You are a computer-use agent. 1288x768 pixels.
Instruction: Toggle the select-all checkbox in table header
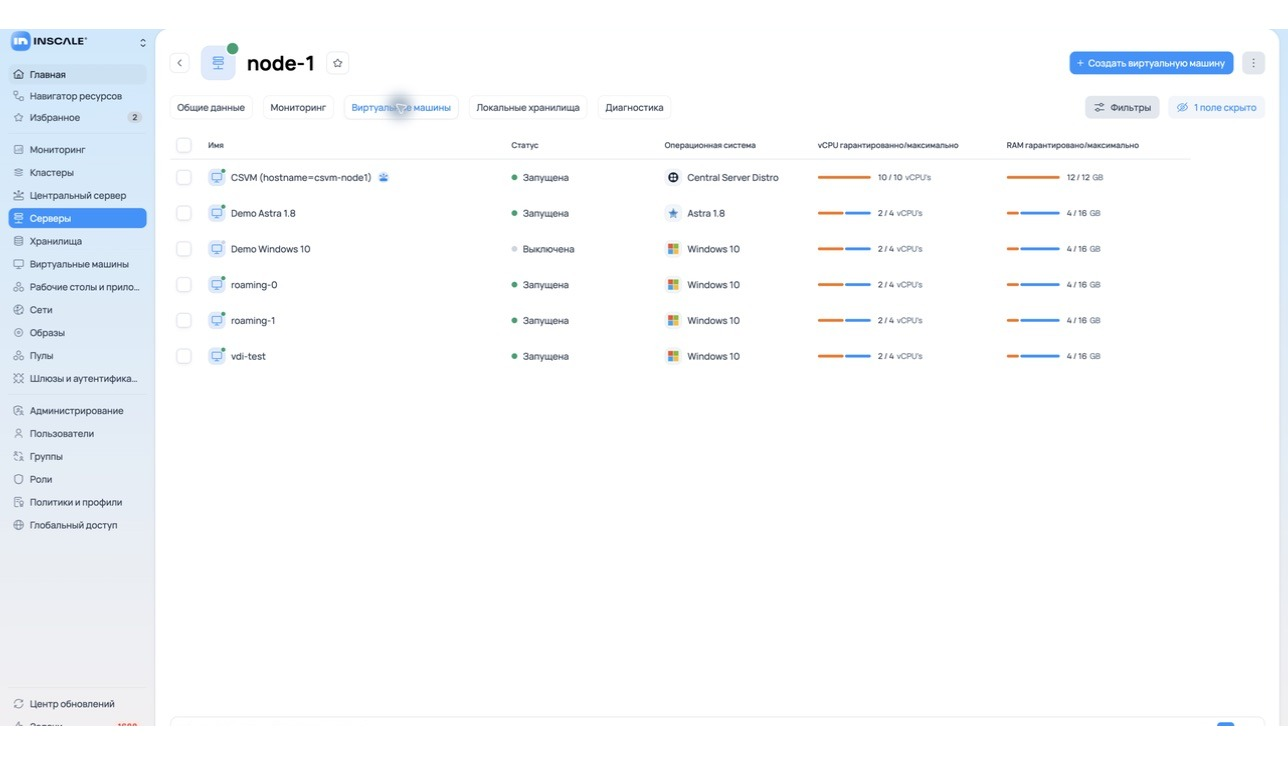pos(184,145)
